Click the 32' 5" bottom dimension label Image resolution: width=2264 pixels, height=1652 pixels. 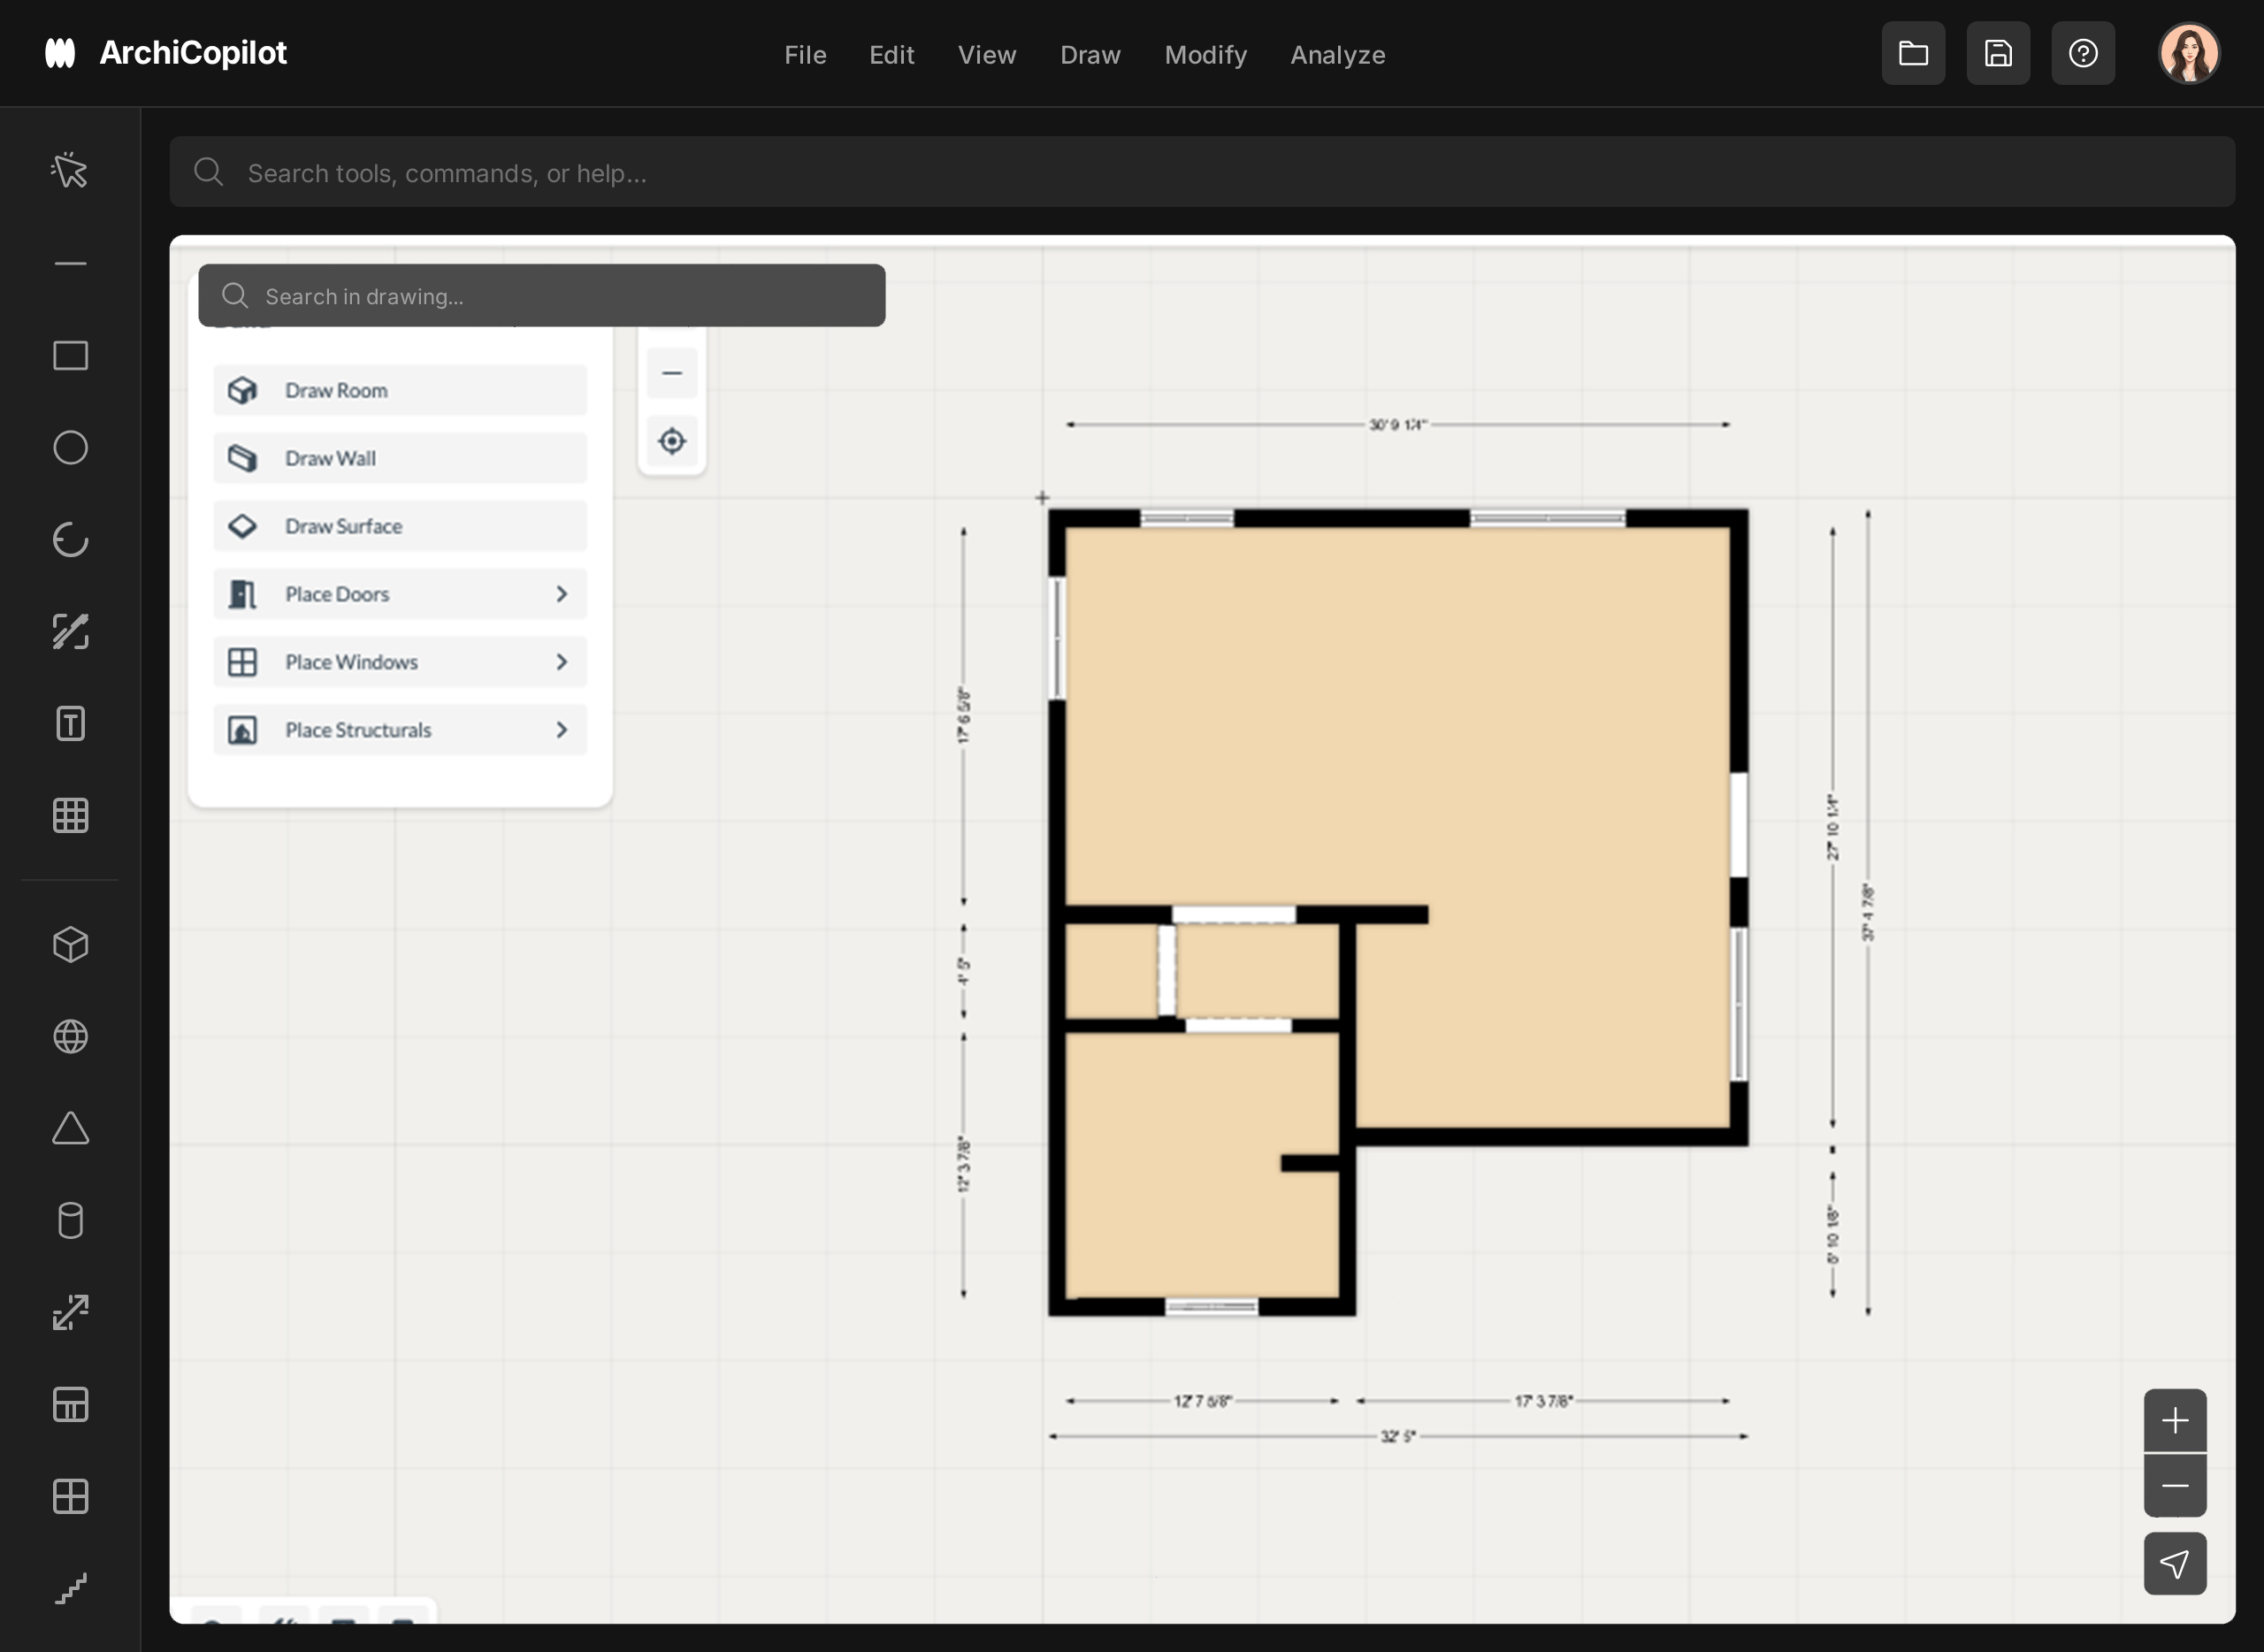[1398, 1437]
